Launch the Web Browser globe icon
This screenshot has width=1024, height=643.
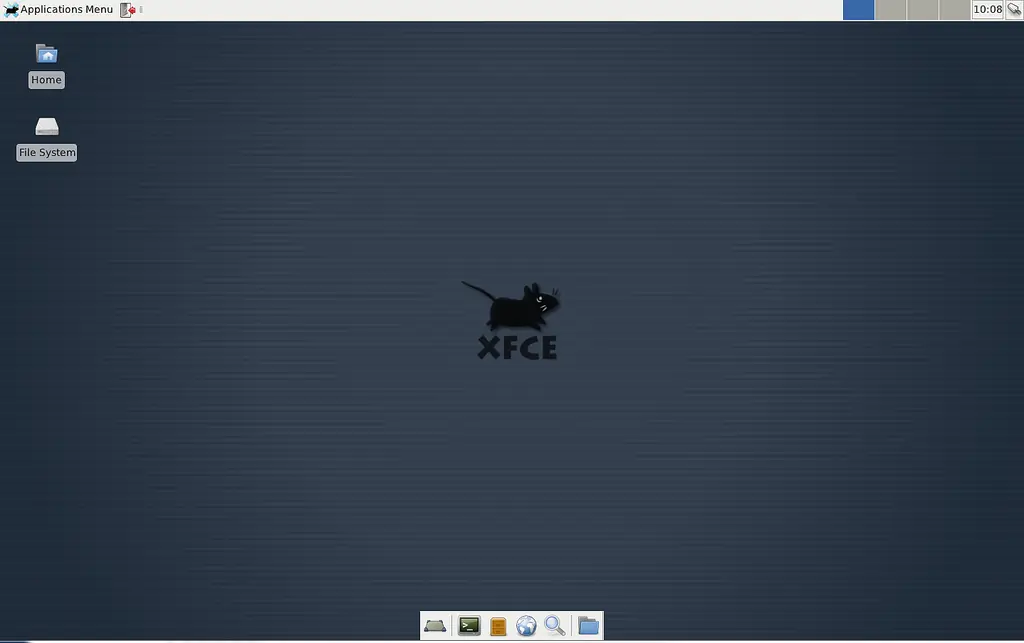(x=526, y=626)
